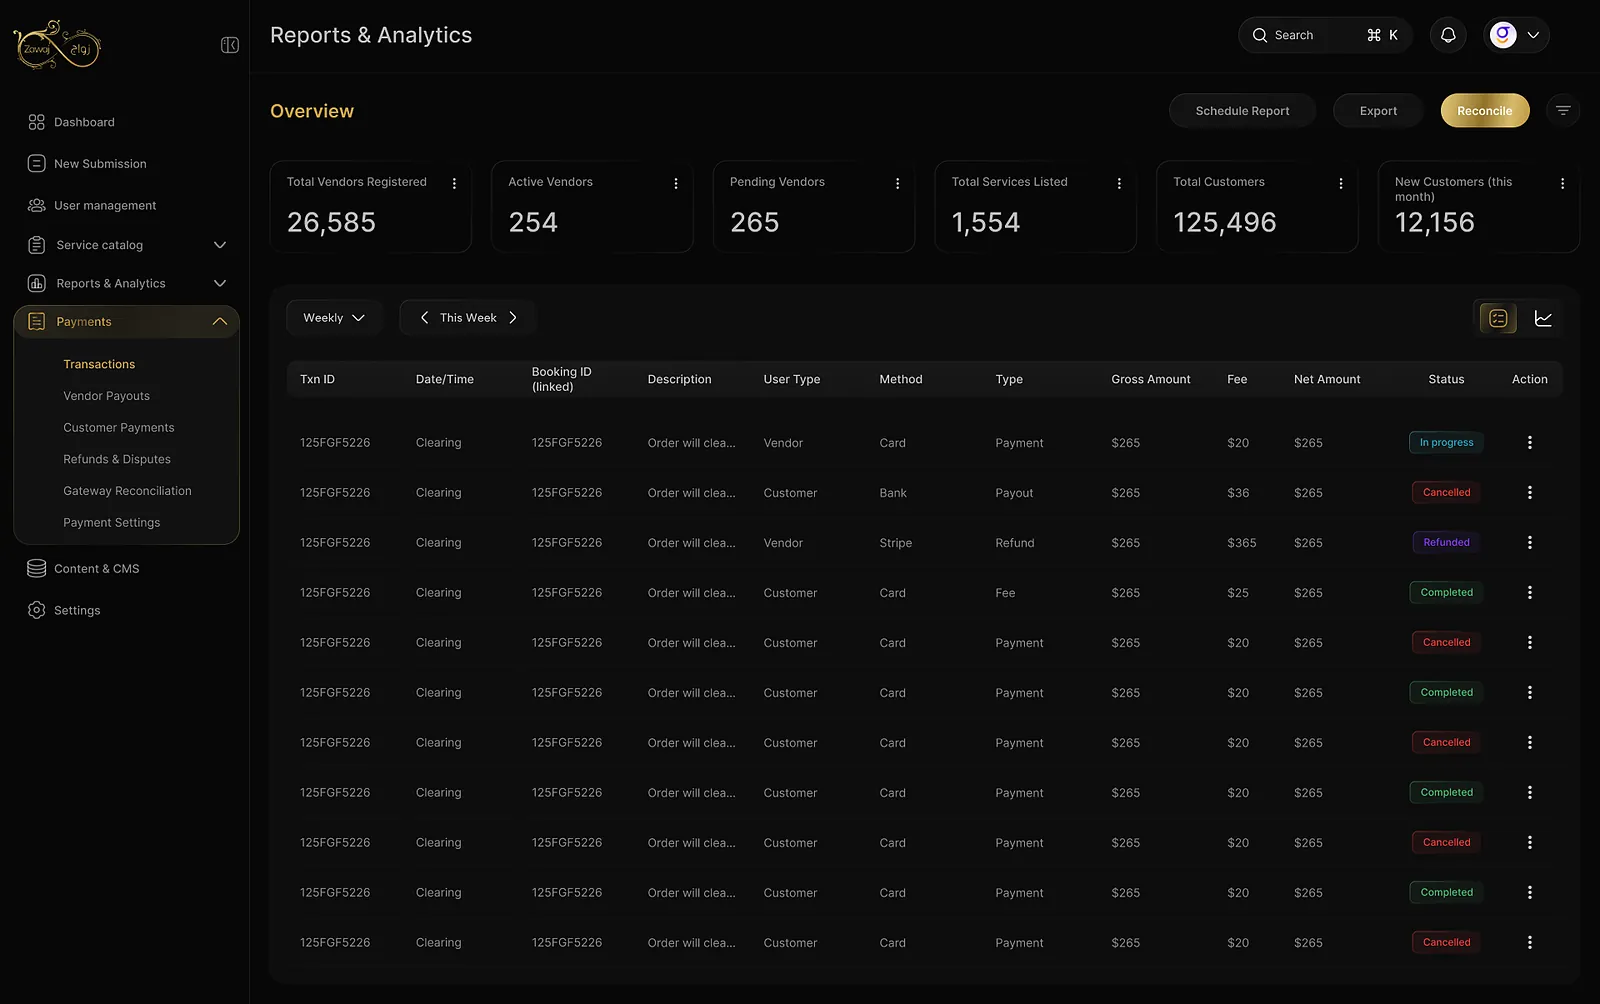Click the Refunded status badge

coord(1446,543)
